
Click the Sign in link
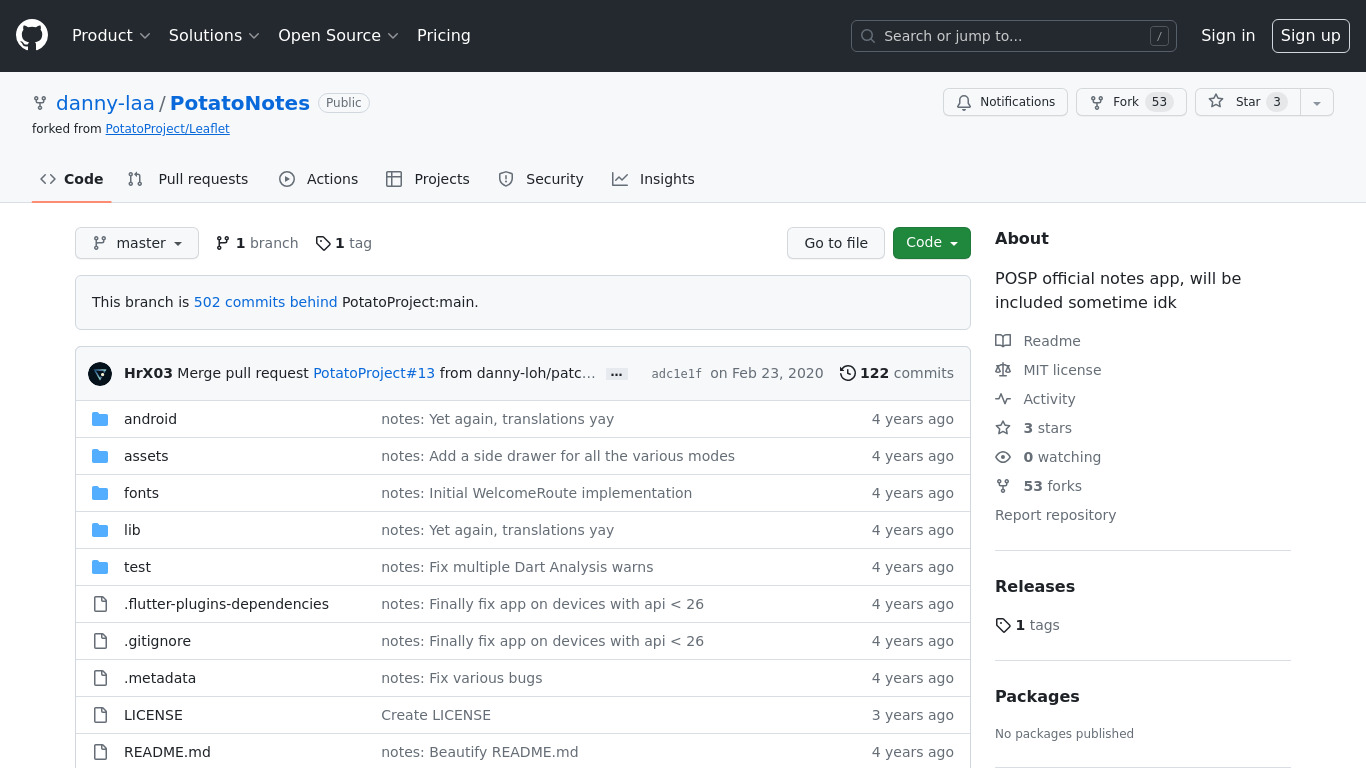1228,36
